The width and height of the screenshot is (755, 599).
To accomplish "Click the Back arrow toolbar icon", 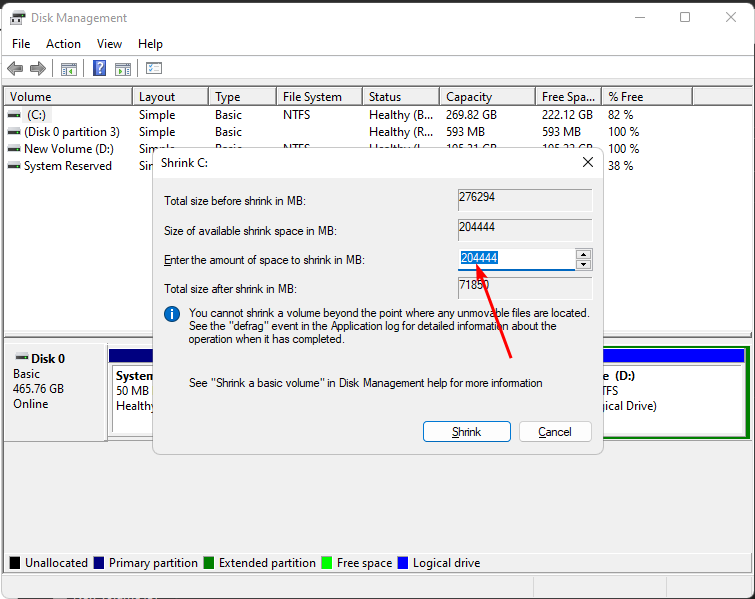I will [15, 68].
